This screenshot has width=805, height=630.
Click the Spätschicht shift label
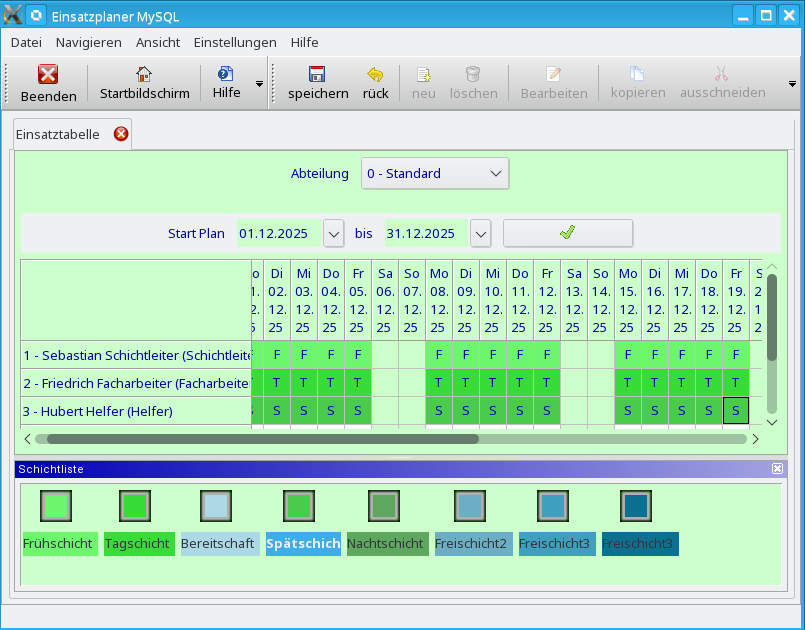[x=303, y=544]
